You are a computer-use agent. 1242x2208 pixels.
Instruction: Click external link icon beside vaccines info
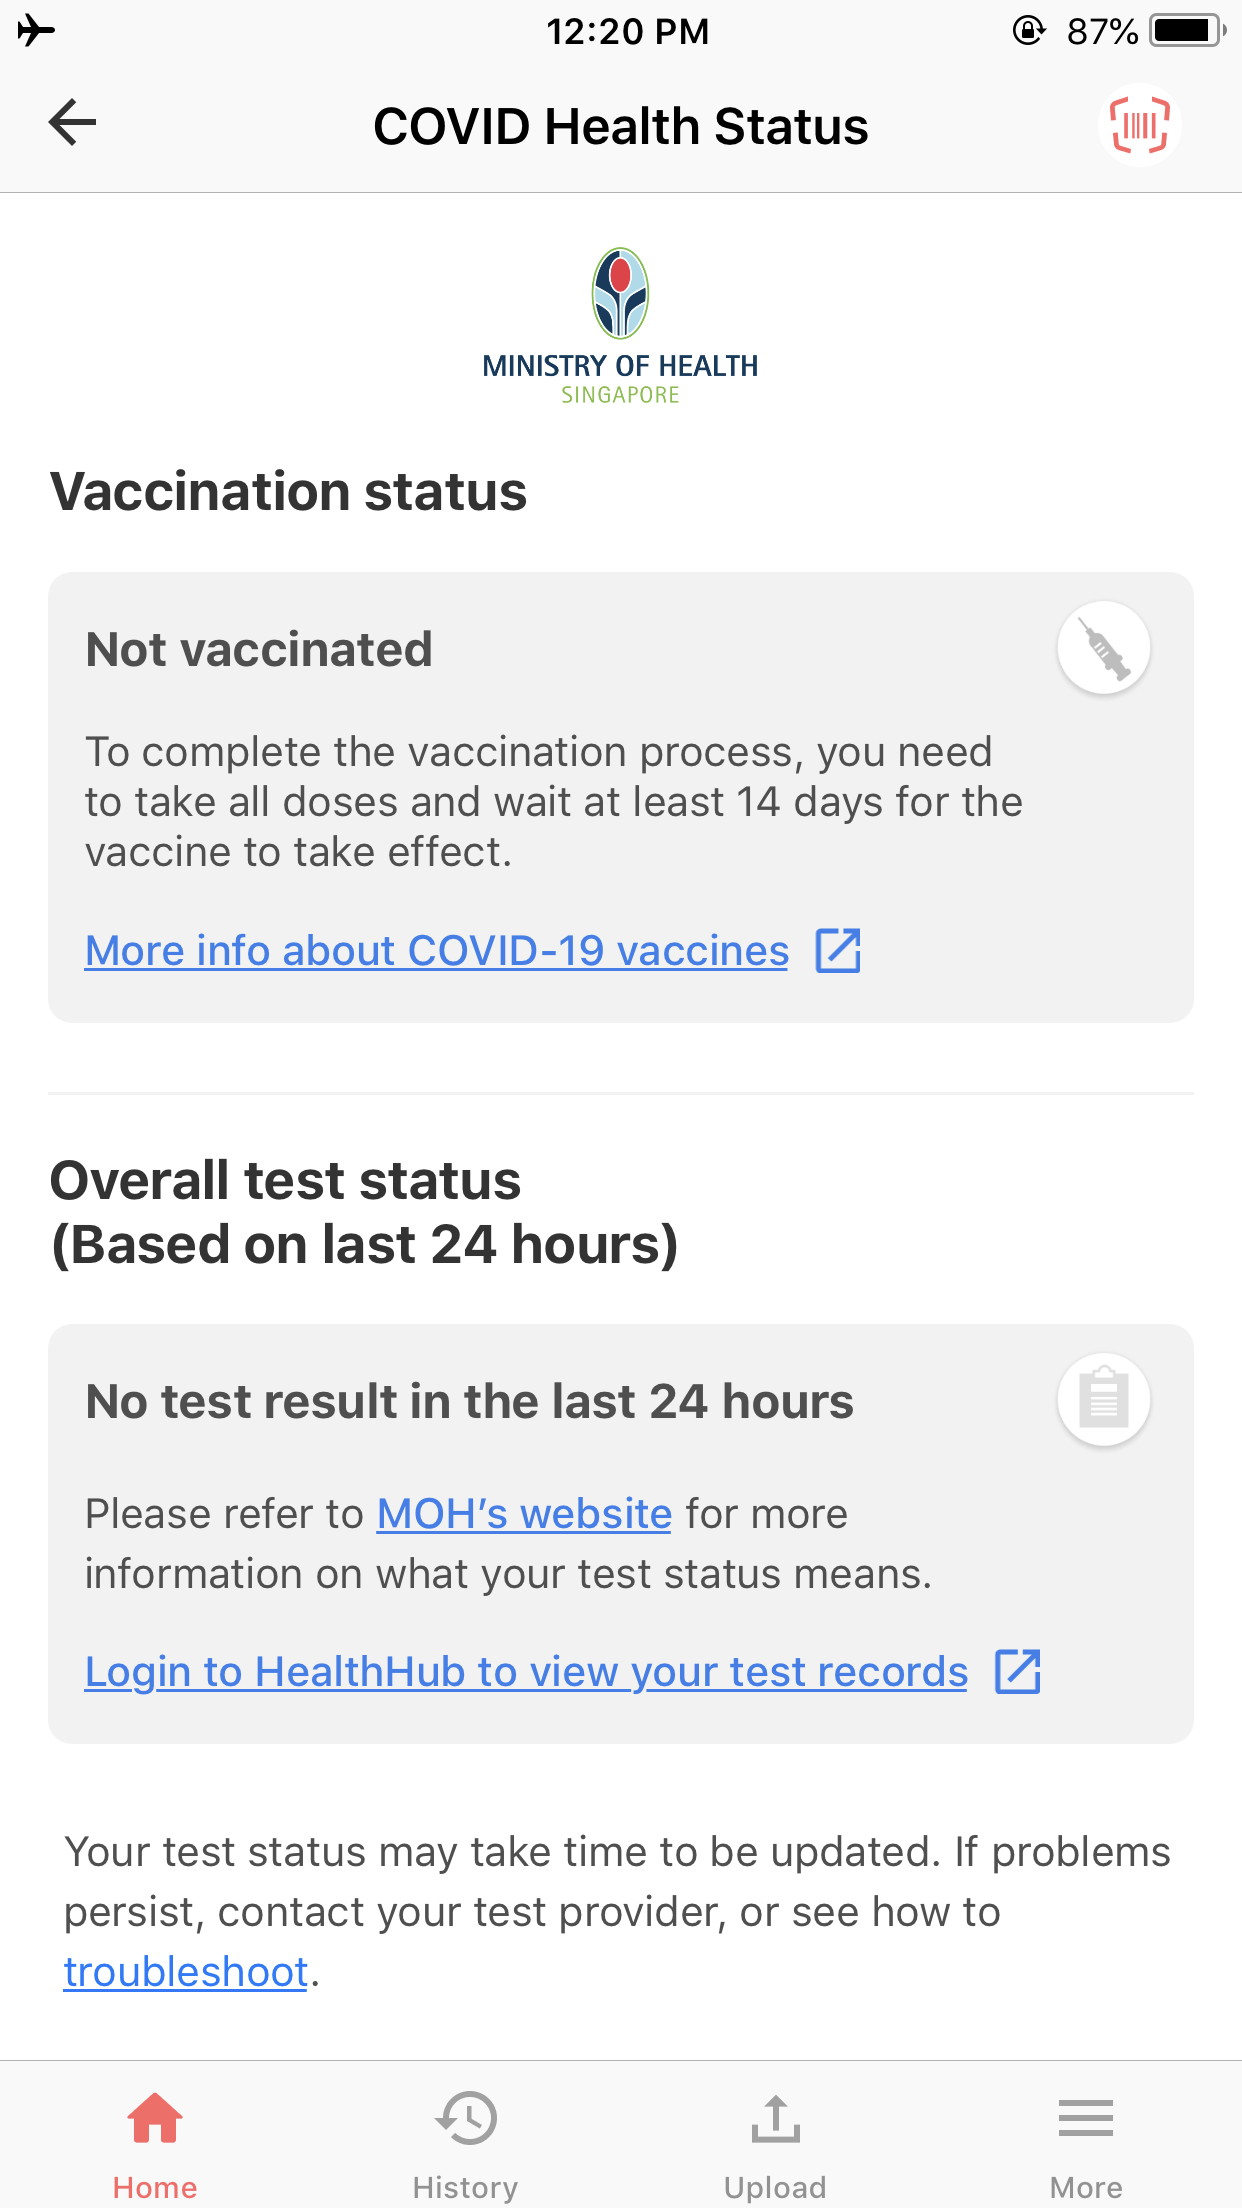pyautogui.click(x=838, y=950)
